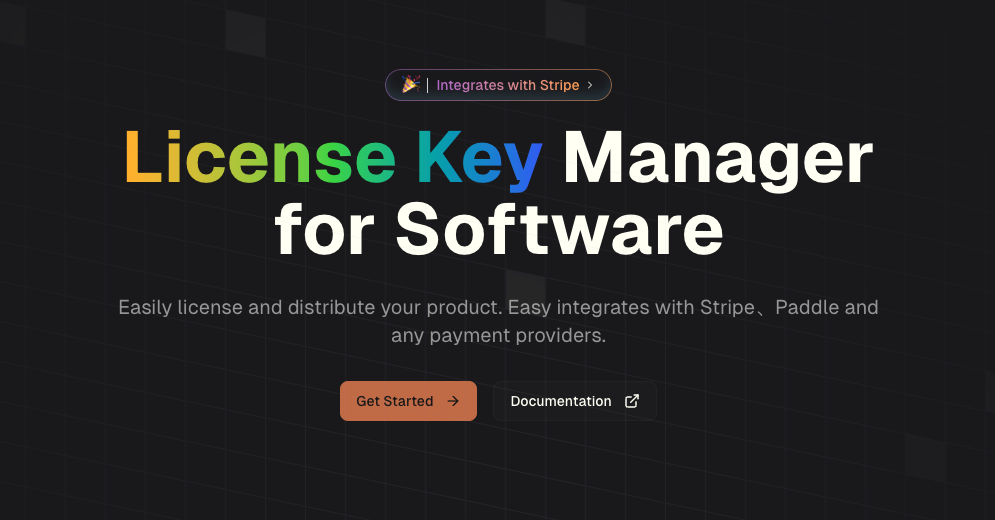Click the Get Started label text

(x=394, y=401)
